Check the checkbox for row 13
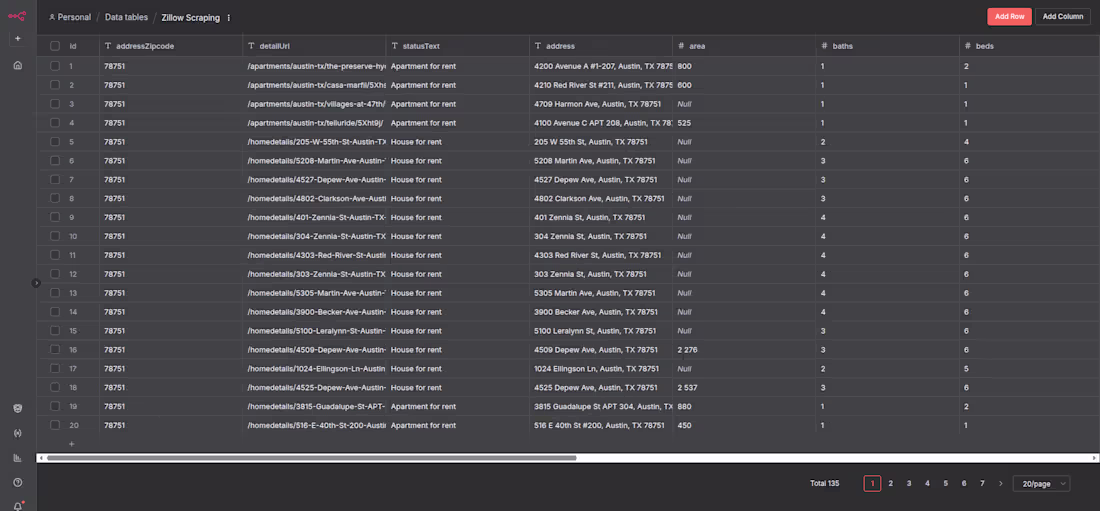 [x=55, y=293]
